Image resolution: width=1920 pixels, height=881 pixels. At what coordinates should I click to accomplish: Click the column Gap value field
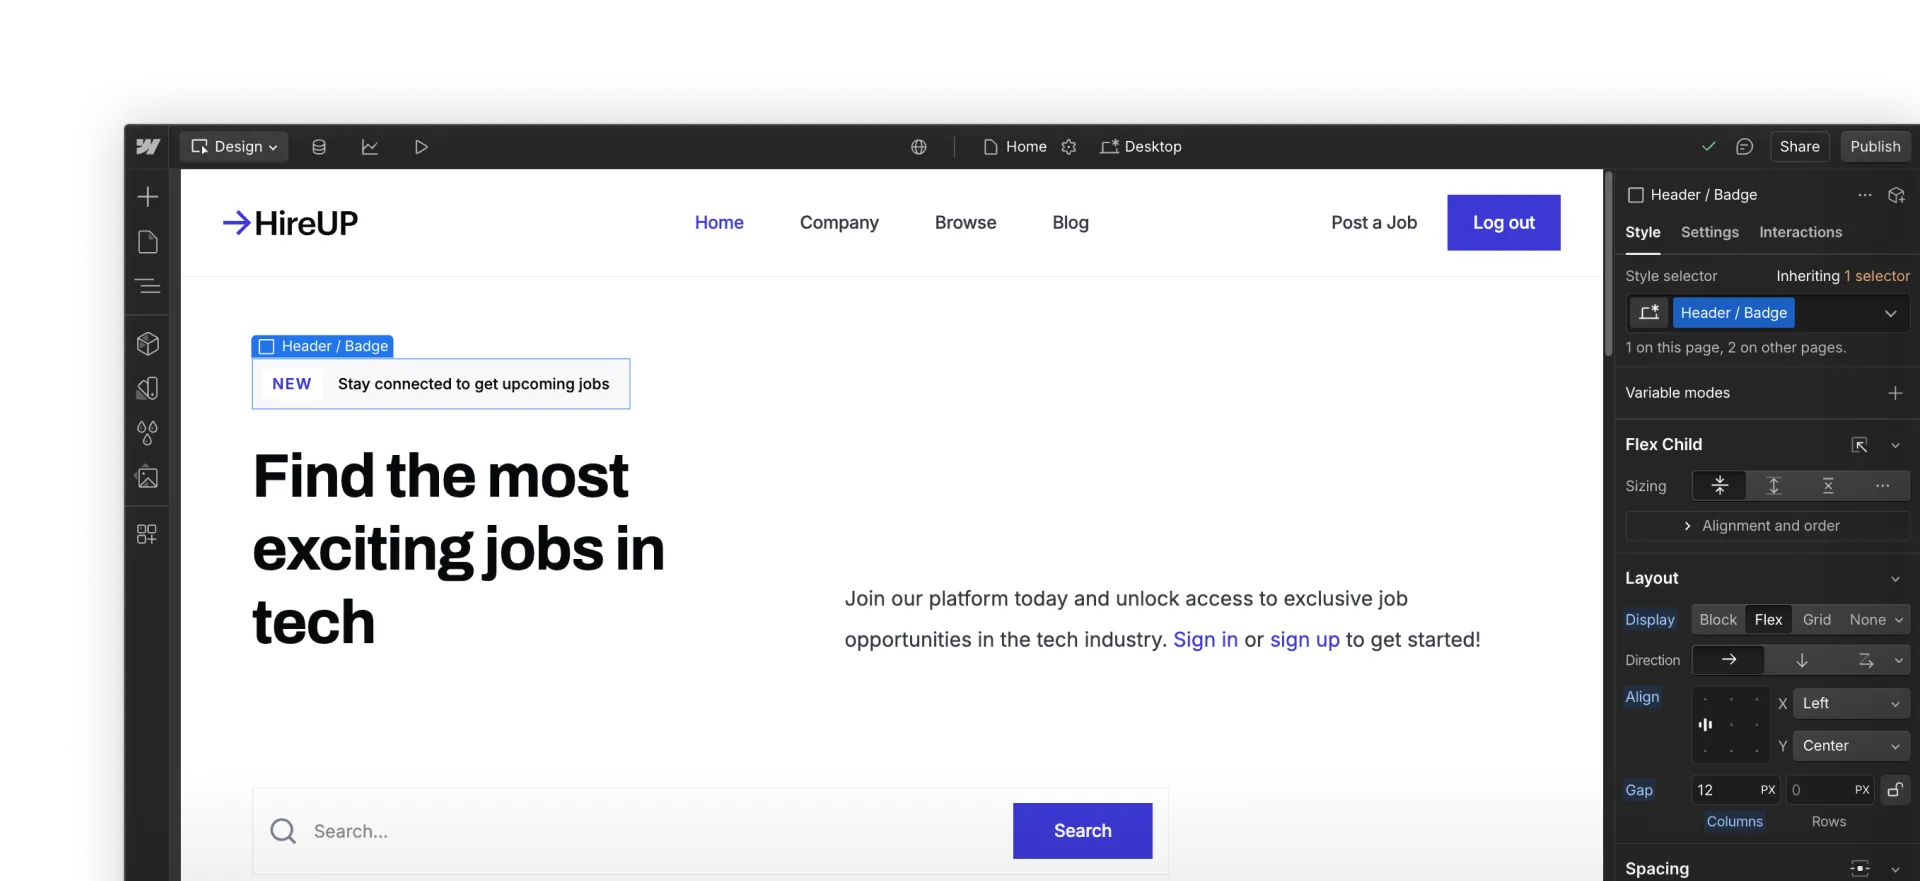point(1723,790)
